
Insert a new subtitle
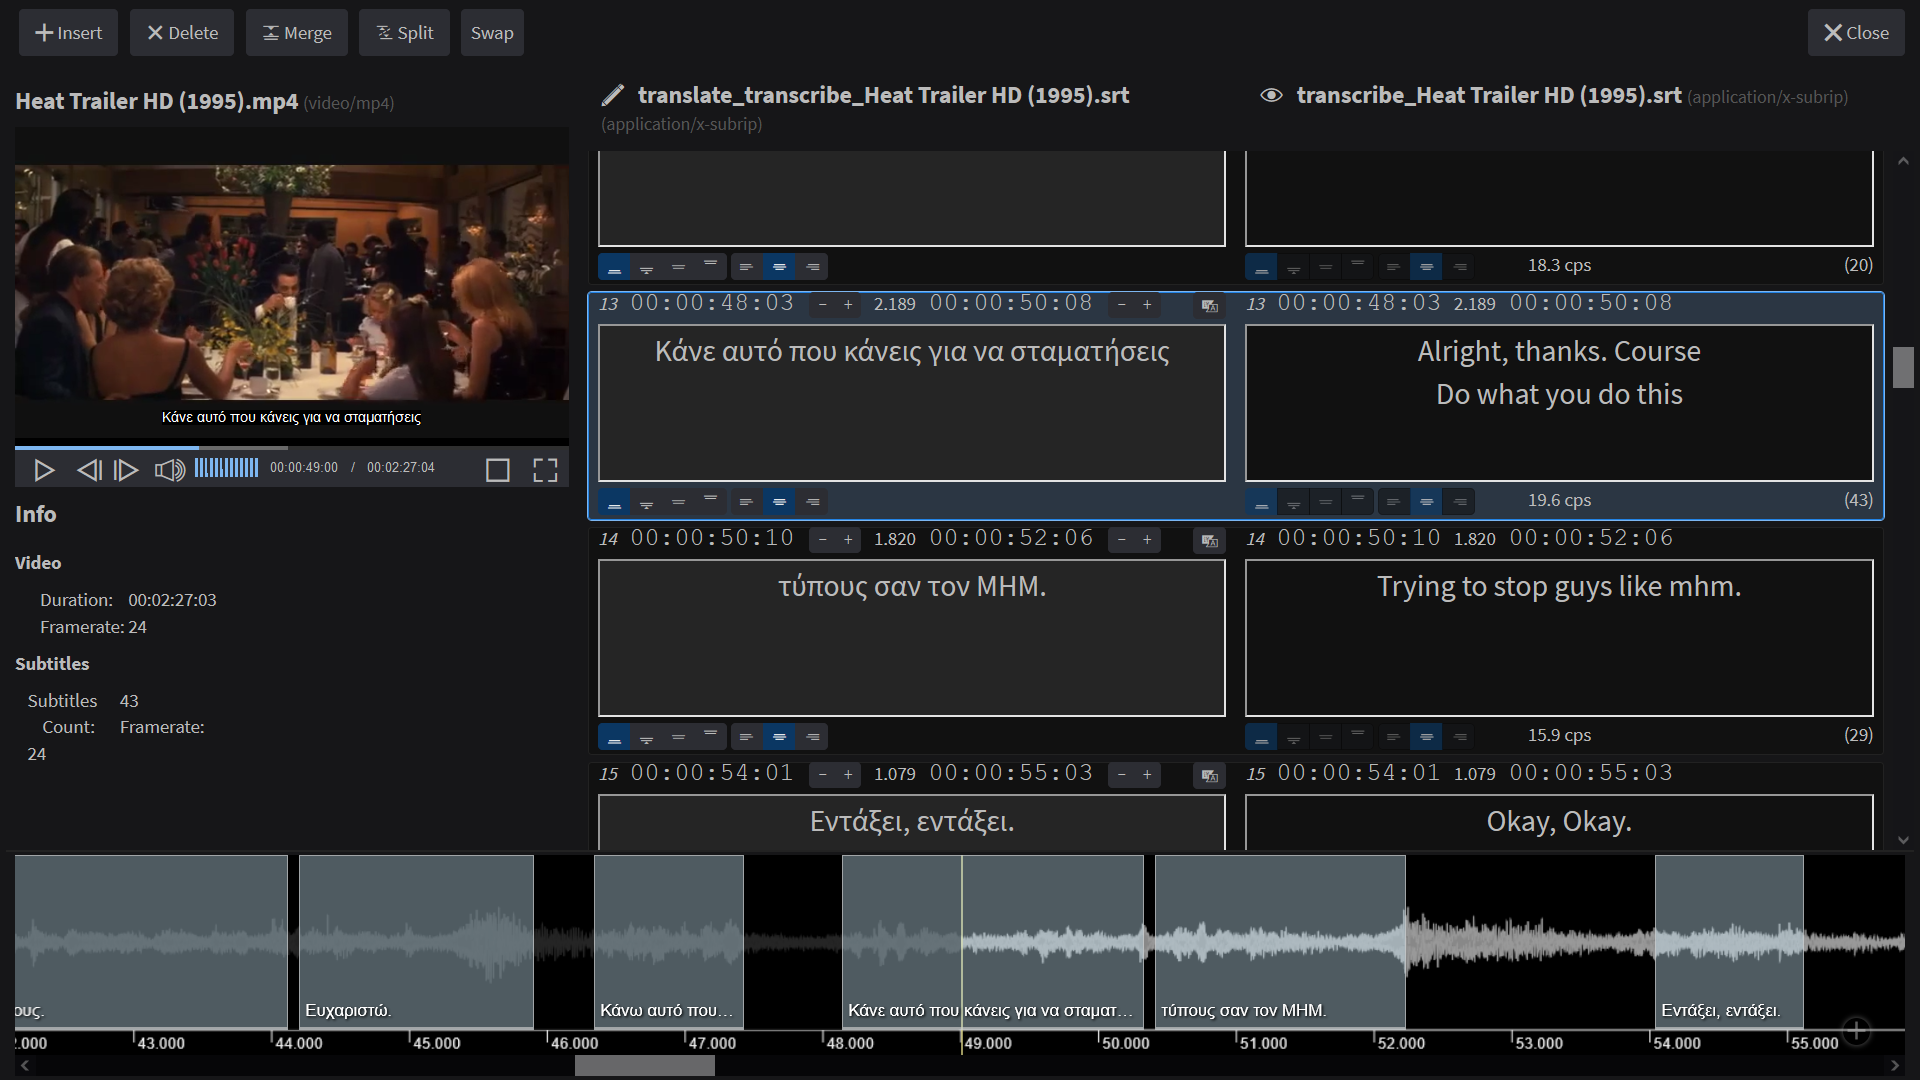pos(68,33)
